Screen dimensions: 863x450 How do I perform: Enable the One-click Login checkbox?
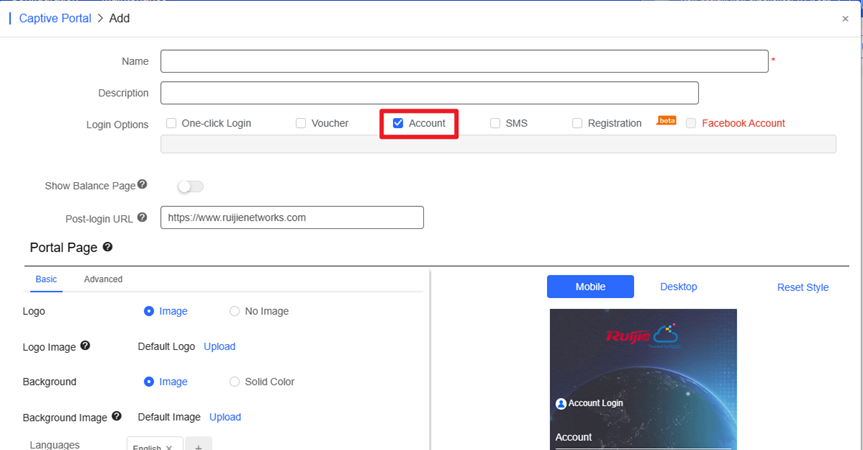tap(171, 123)
